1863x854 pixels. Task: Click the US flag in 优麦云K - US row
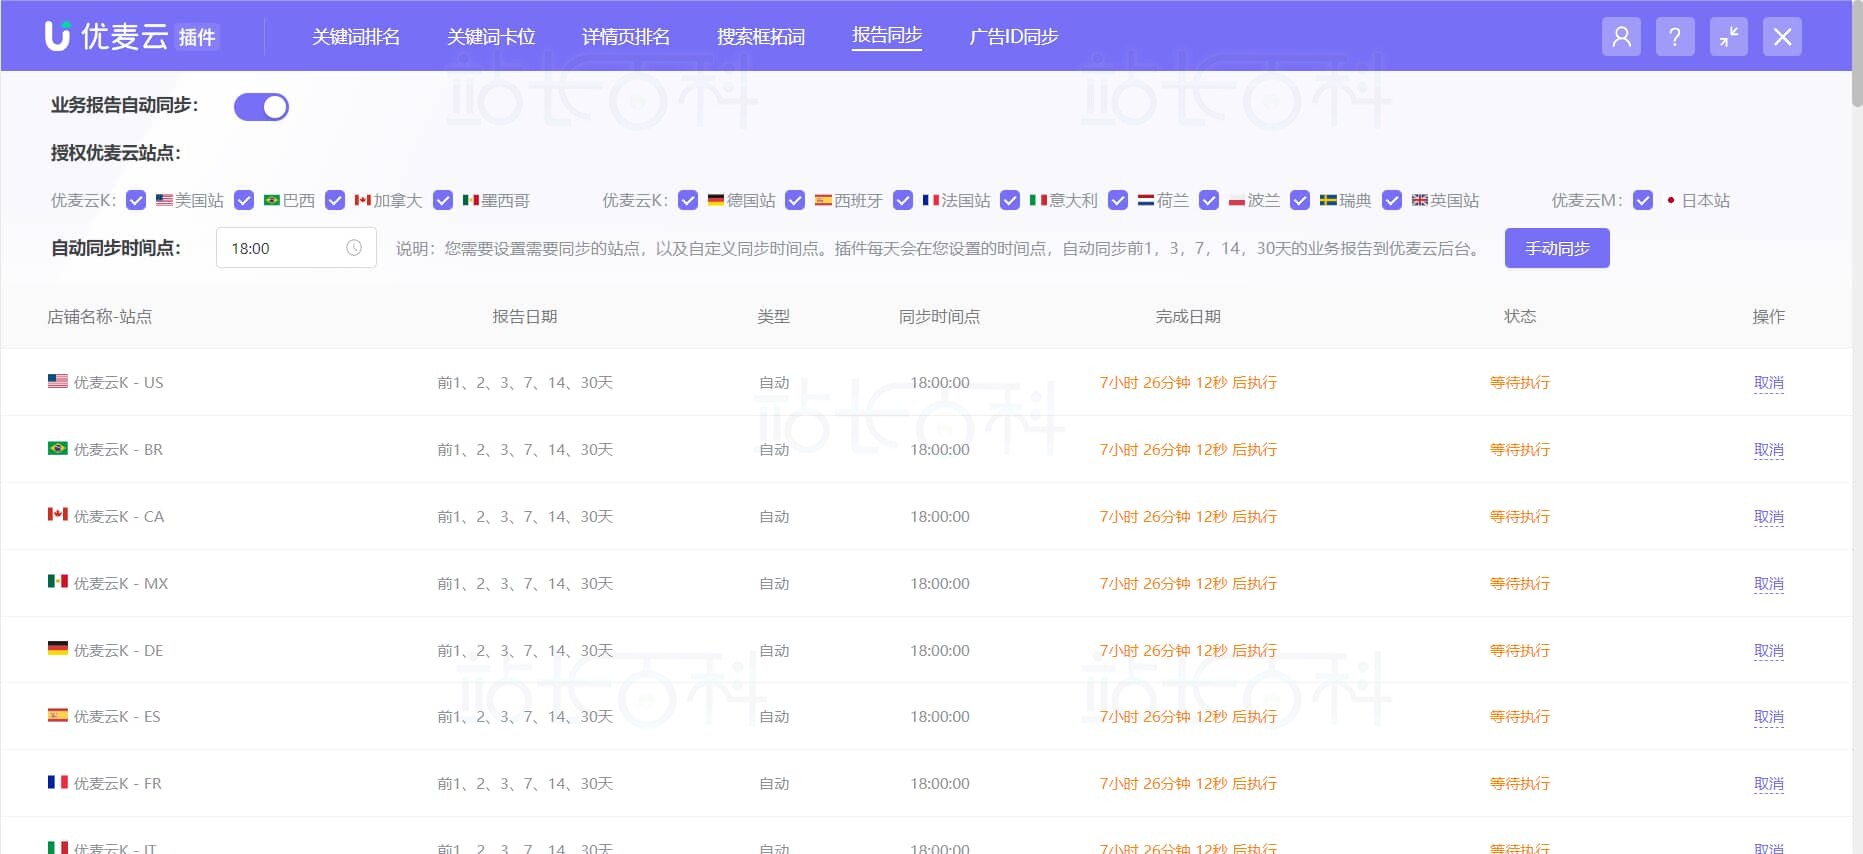[58, 381]
